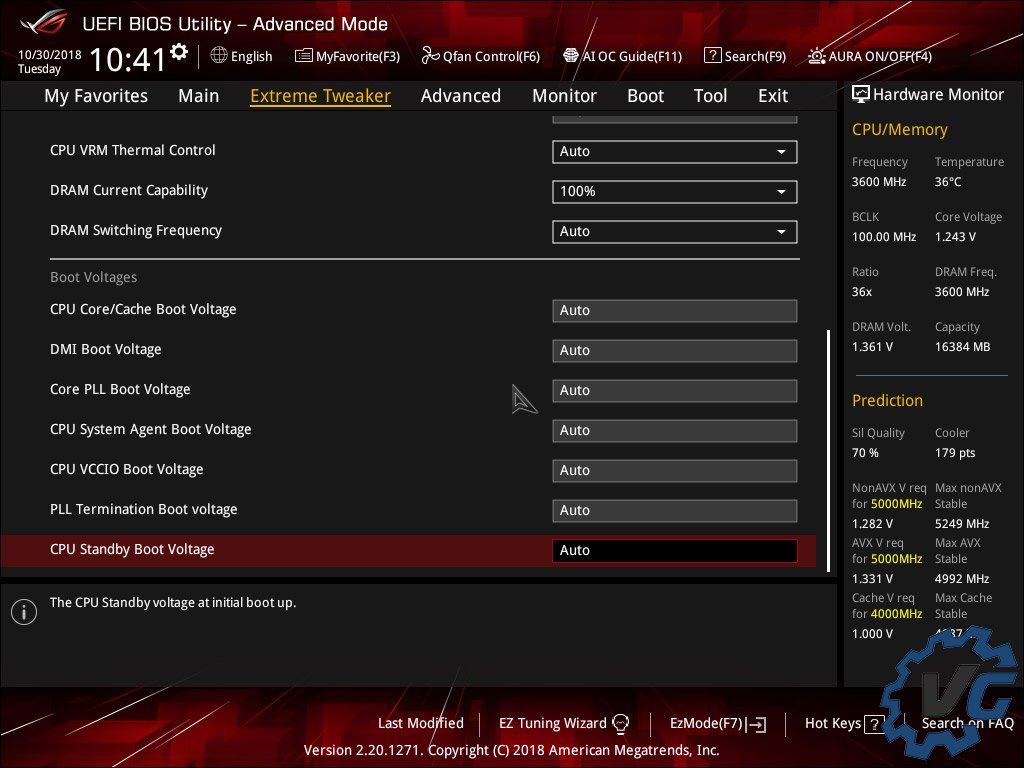Viewport: 1024px width, 768px height.
Task: Click the AURA ON/OFF(F4) label
Action: 880,57
